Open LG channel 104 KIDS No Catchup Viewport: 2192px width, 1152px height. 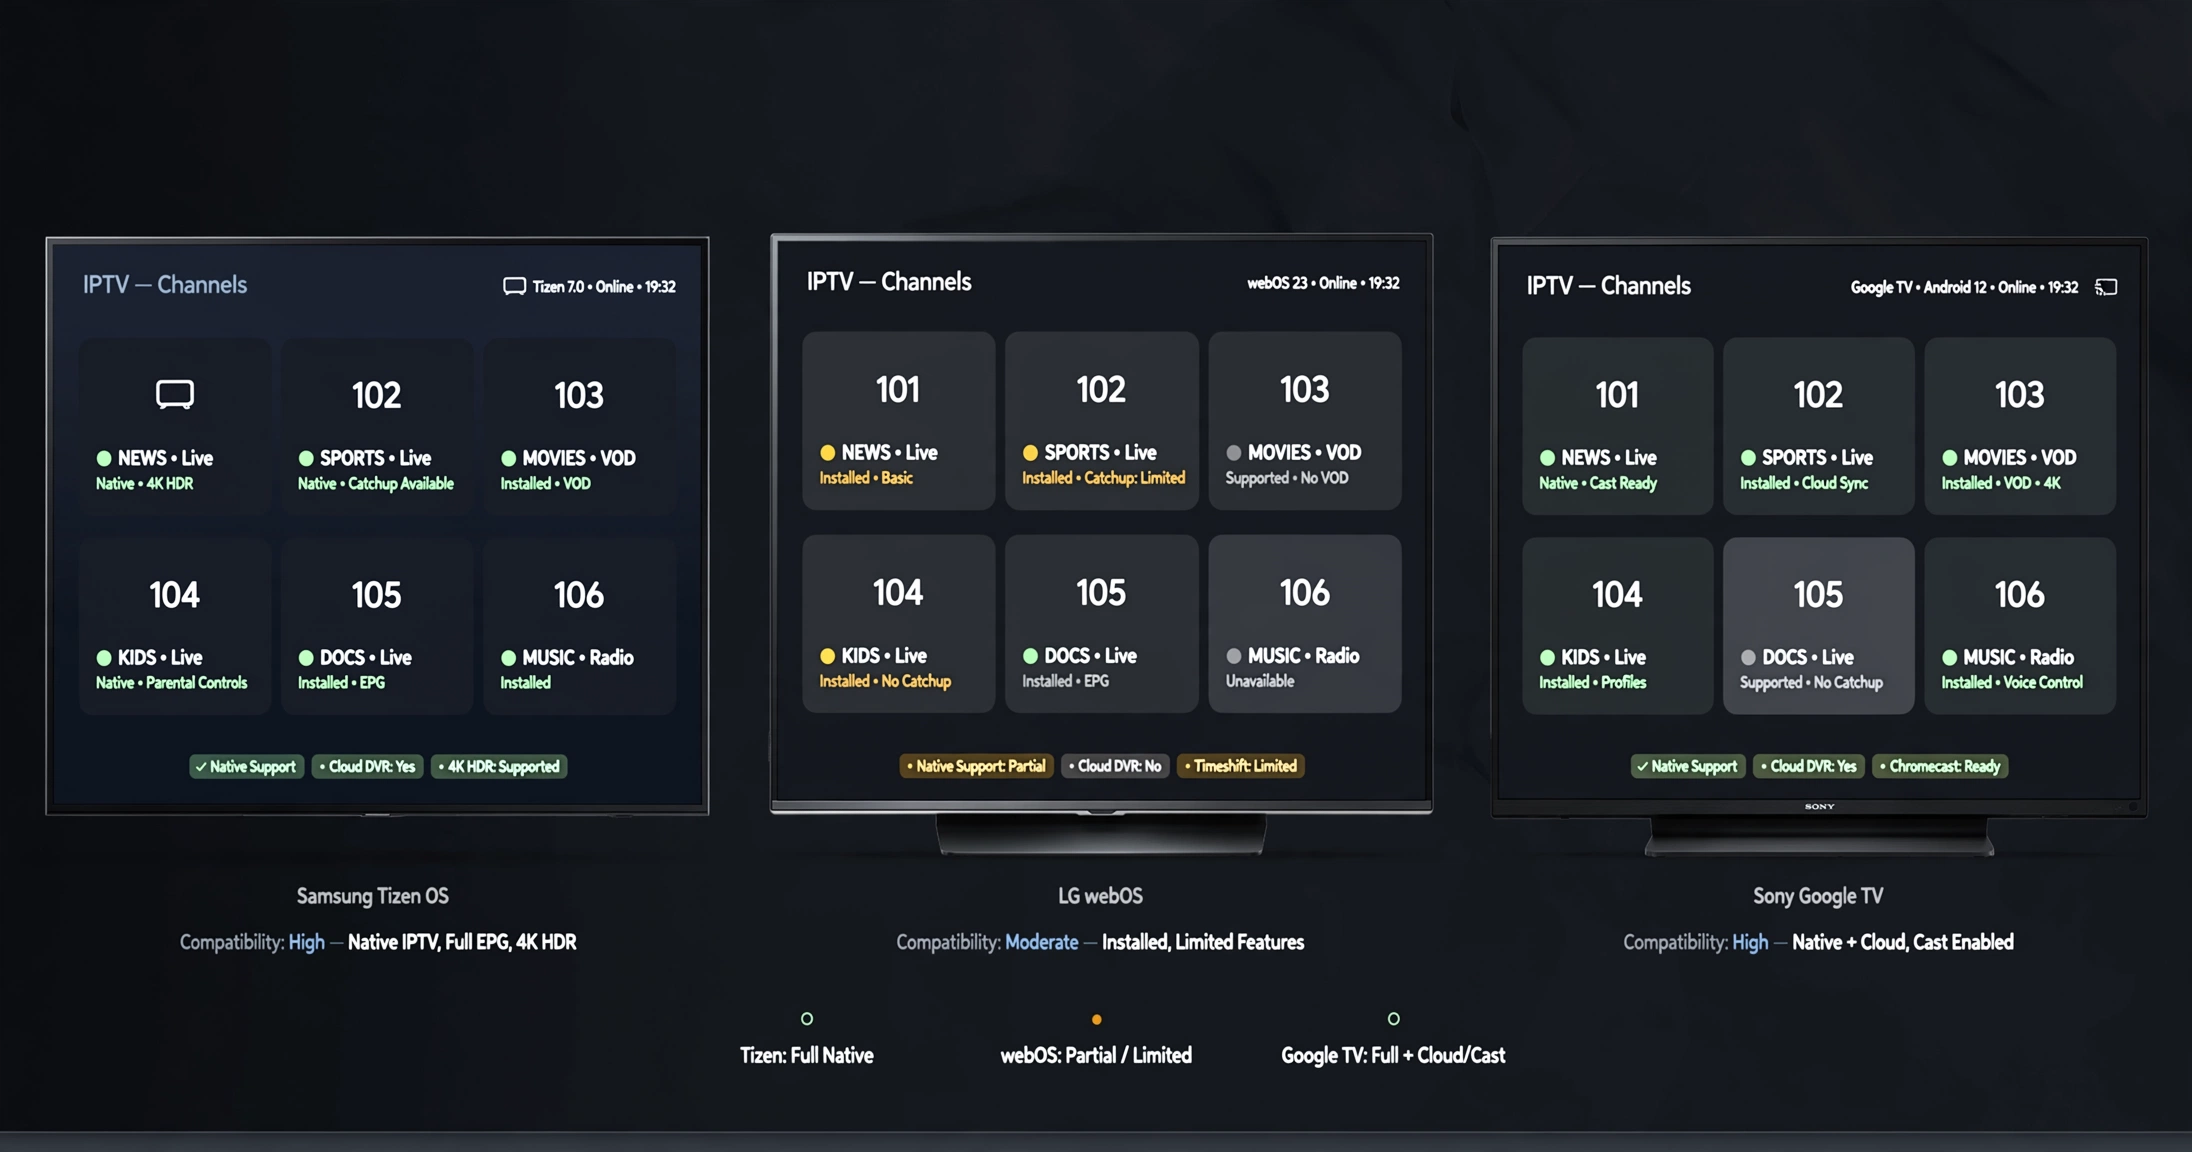(898, 624)
